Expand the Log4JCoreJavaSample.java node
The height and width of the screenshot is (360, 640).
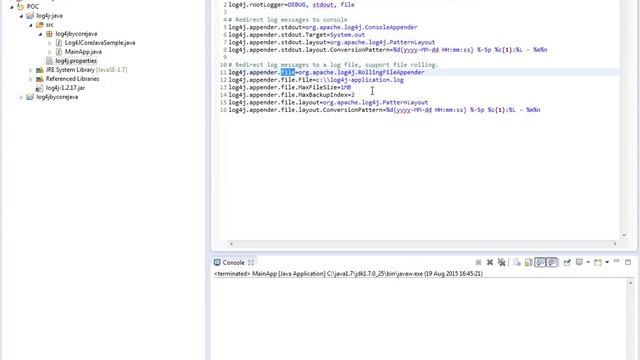click(50, 43)
